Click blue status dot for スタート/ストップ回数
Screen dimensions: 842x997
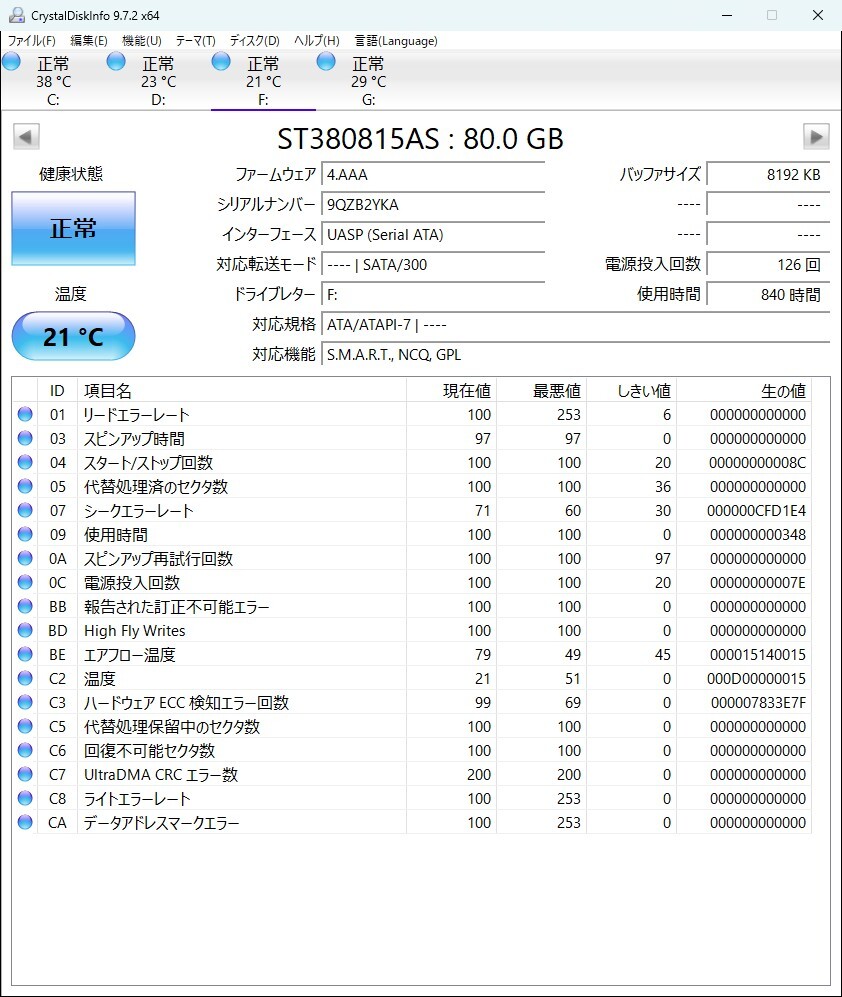click(x=25, y=462)
